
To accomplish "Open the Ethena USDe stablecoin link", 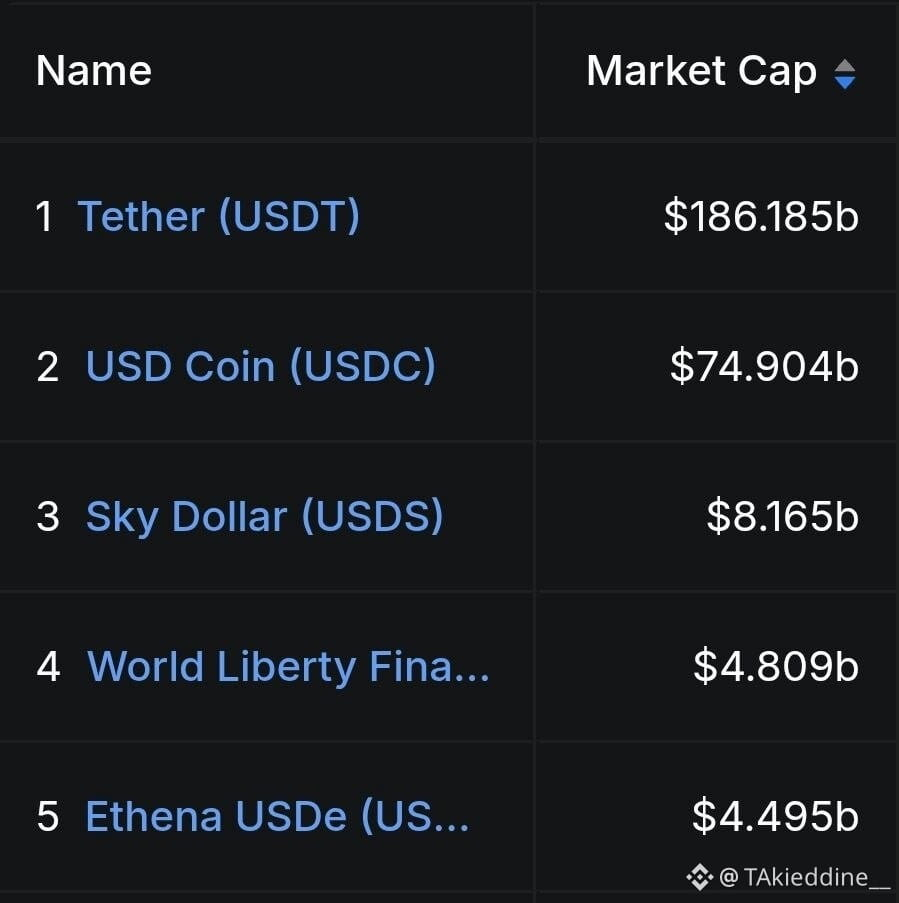I will (278, 817).
